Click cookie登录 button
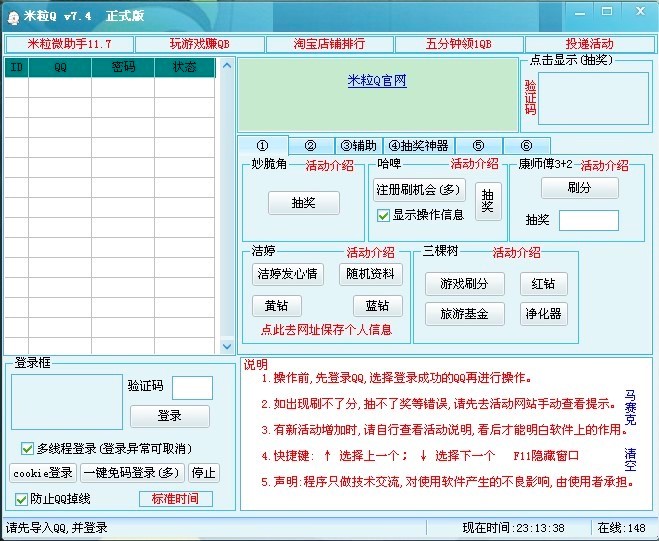This screenshot has width=659, height=541. [43, 473]
